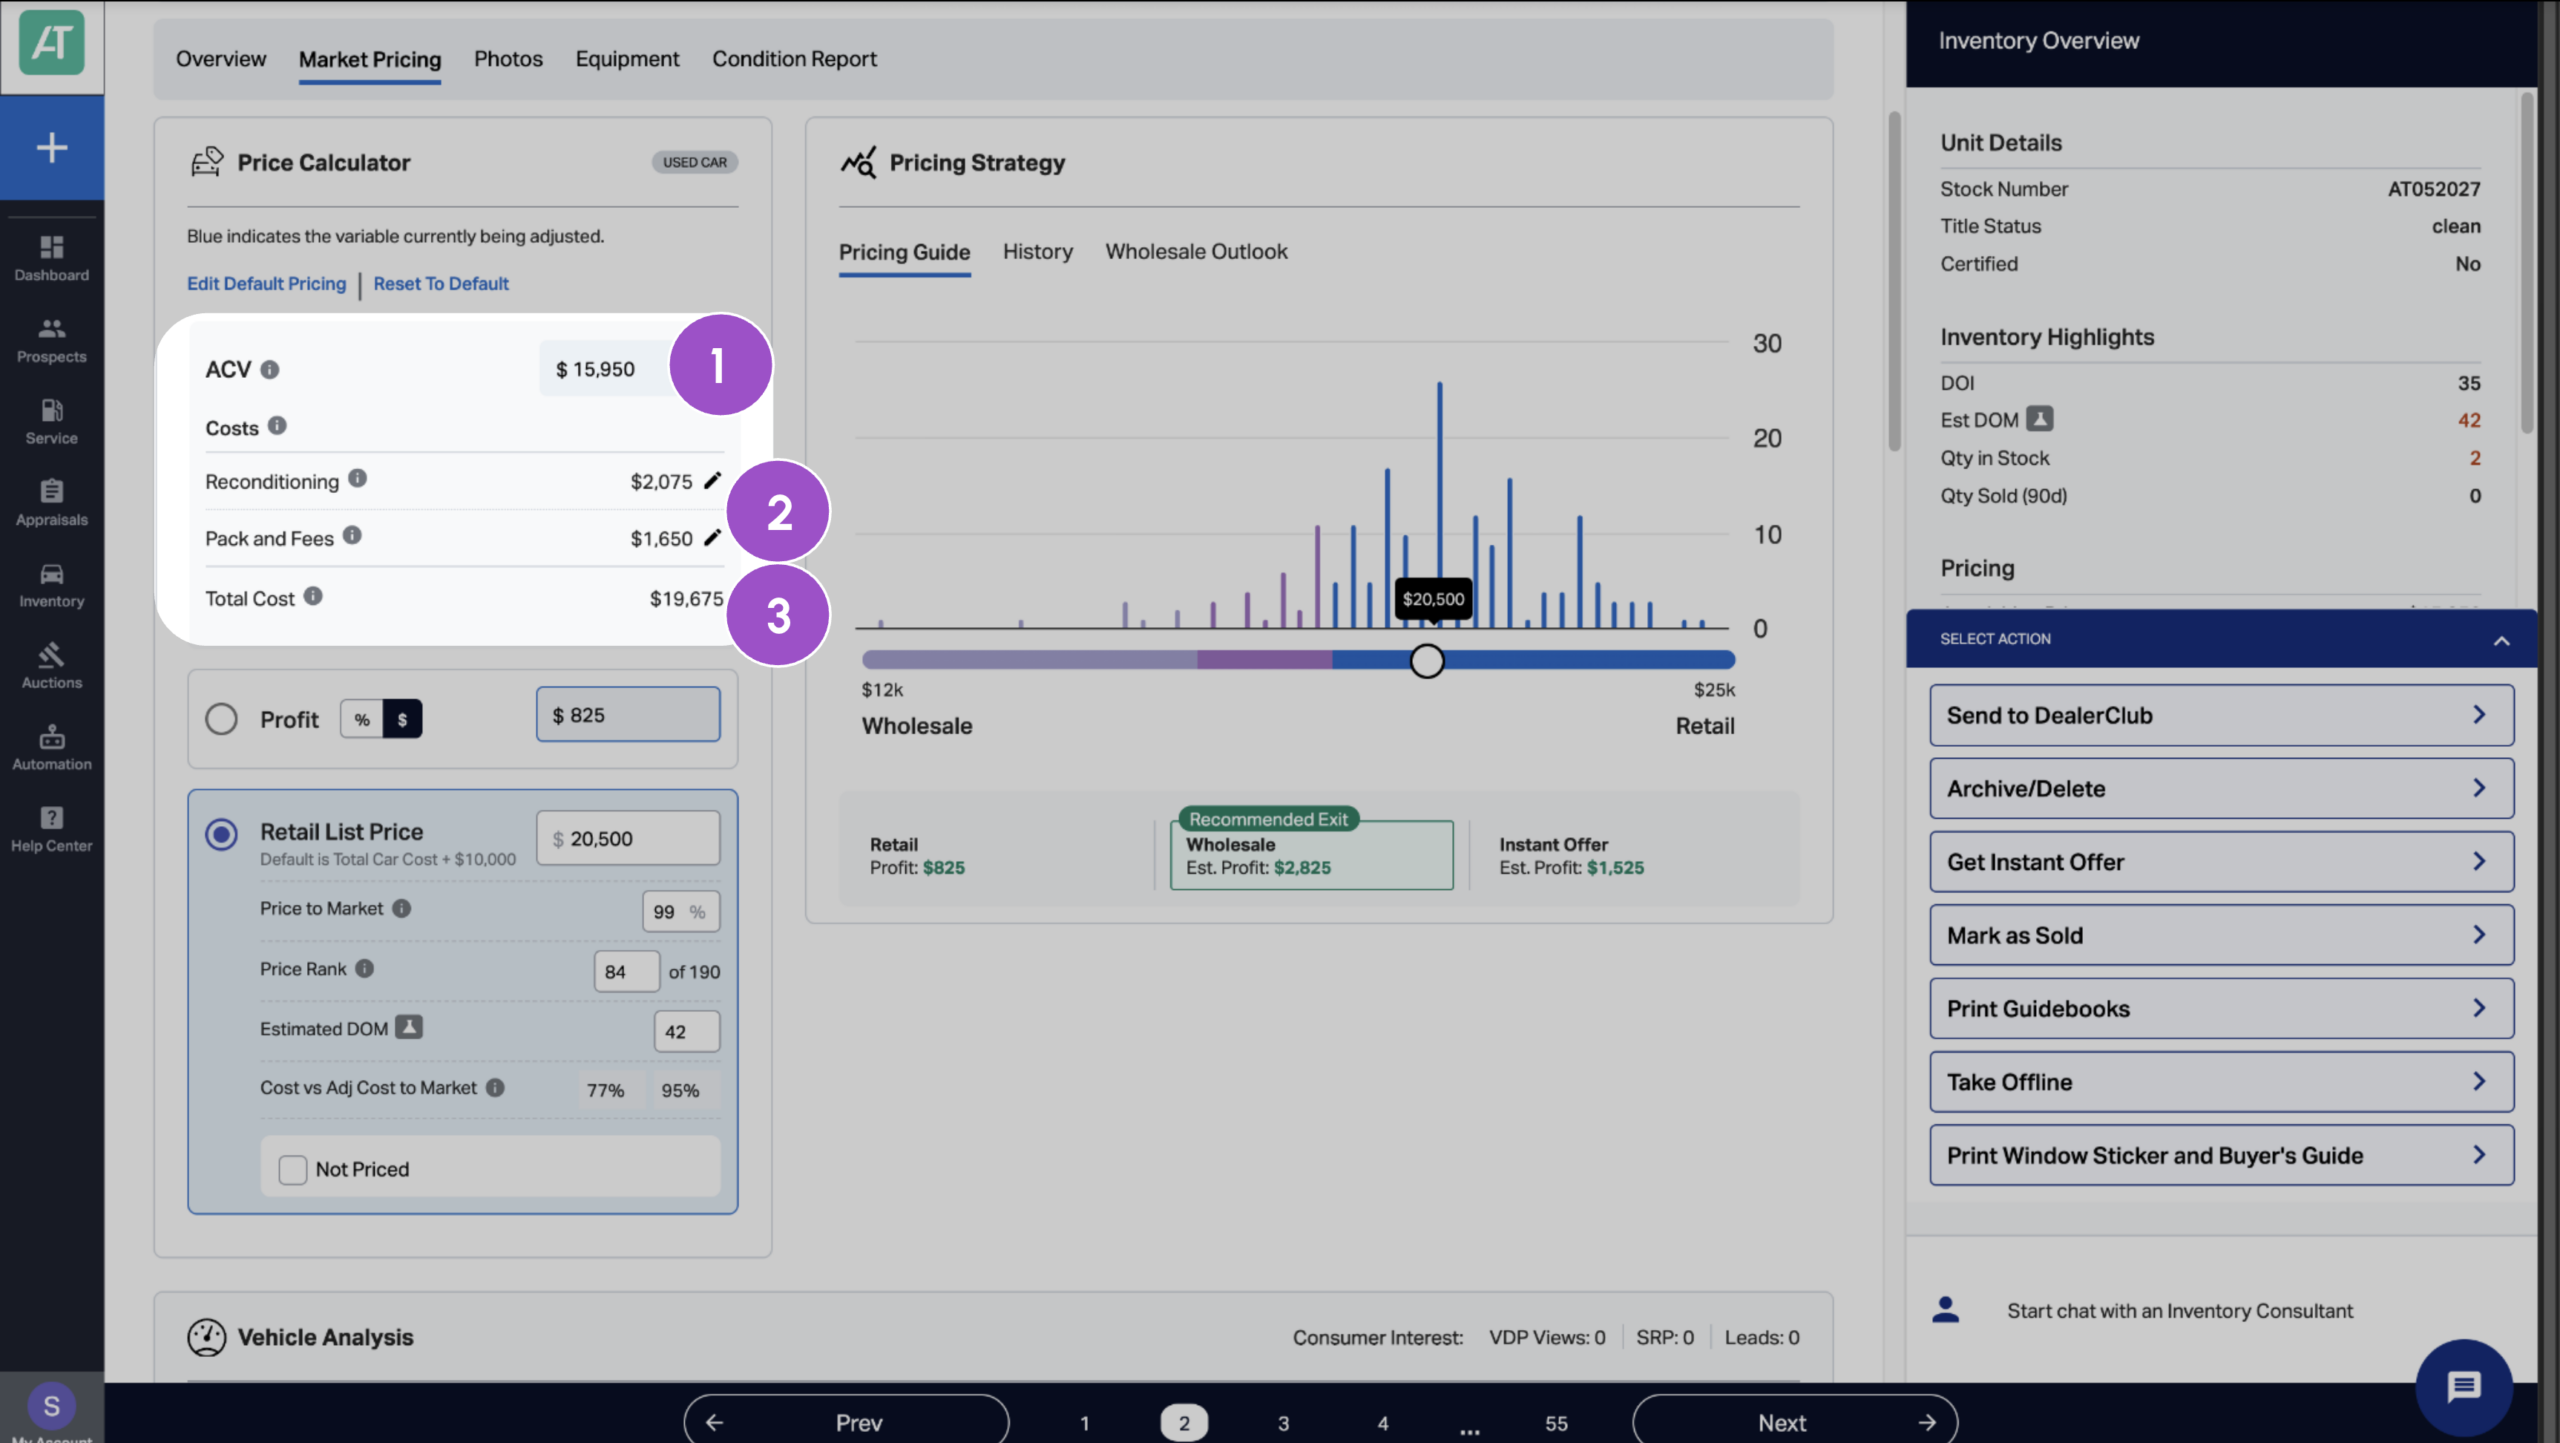
Task: Collapse the Select Action panel
Action: pyautogui.click(x=2501, y=640)
